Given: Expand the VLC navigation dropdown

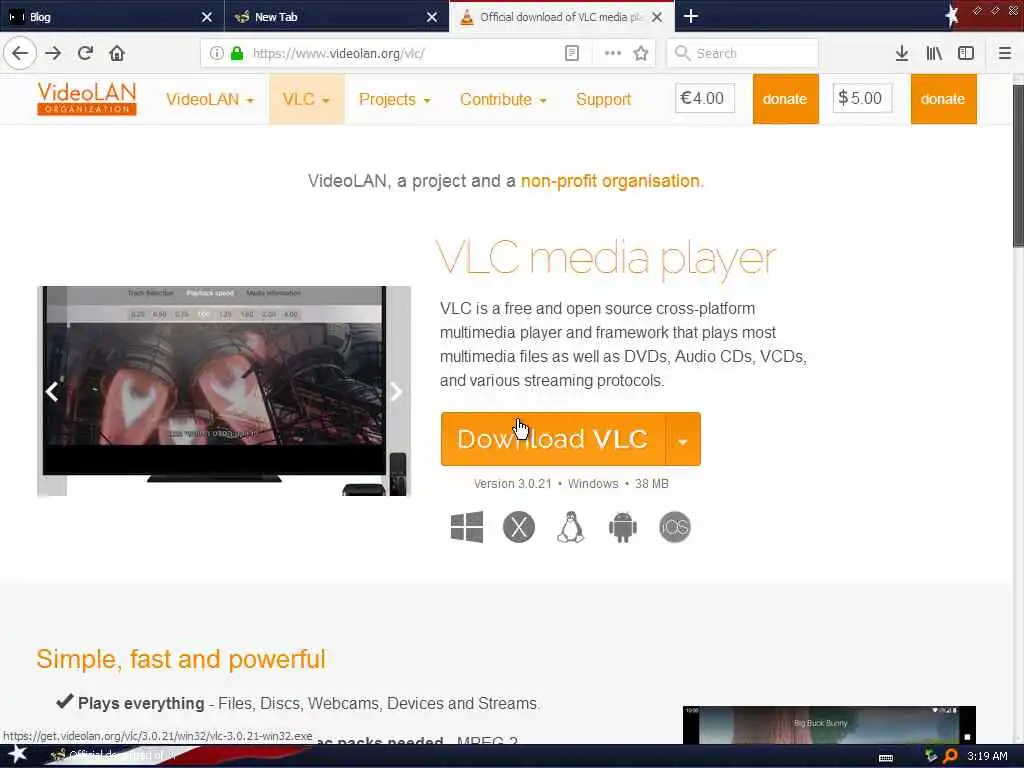Looking at the screenshot, I should (306, 99).
